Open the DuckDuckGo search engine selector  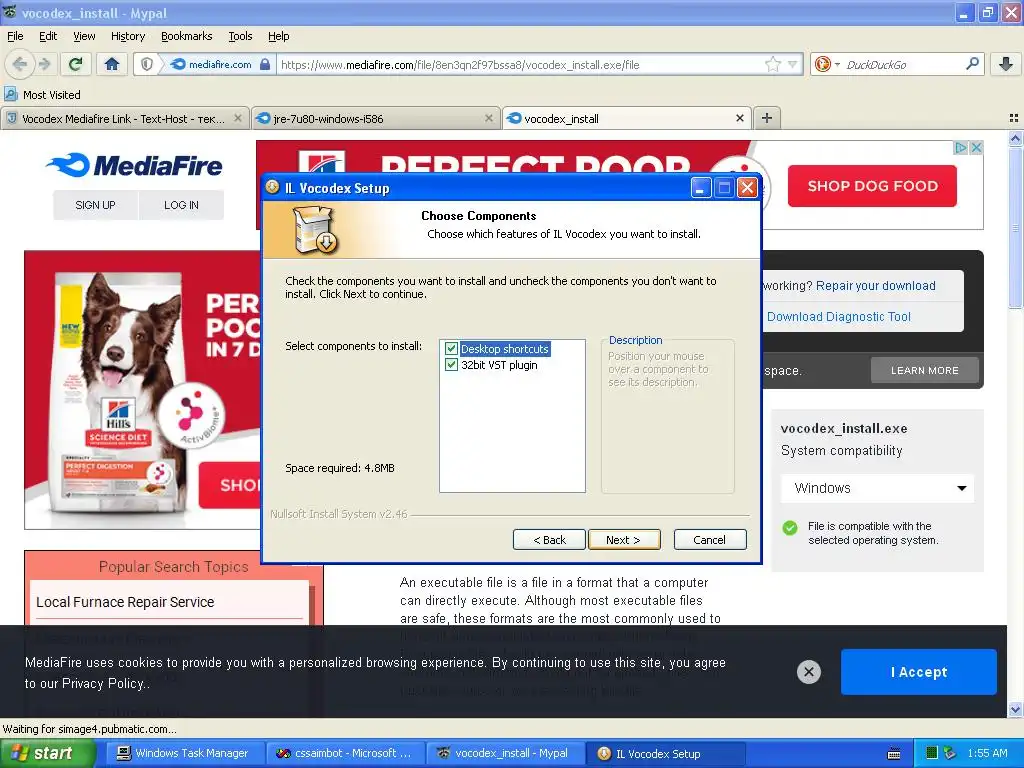(826, 64)
